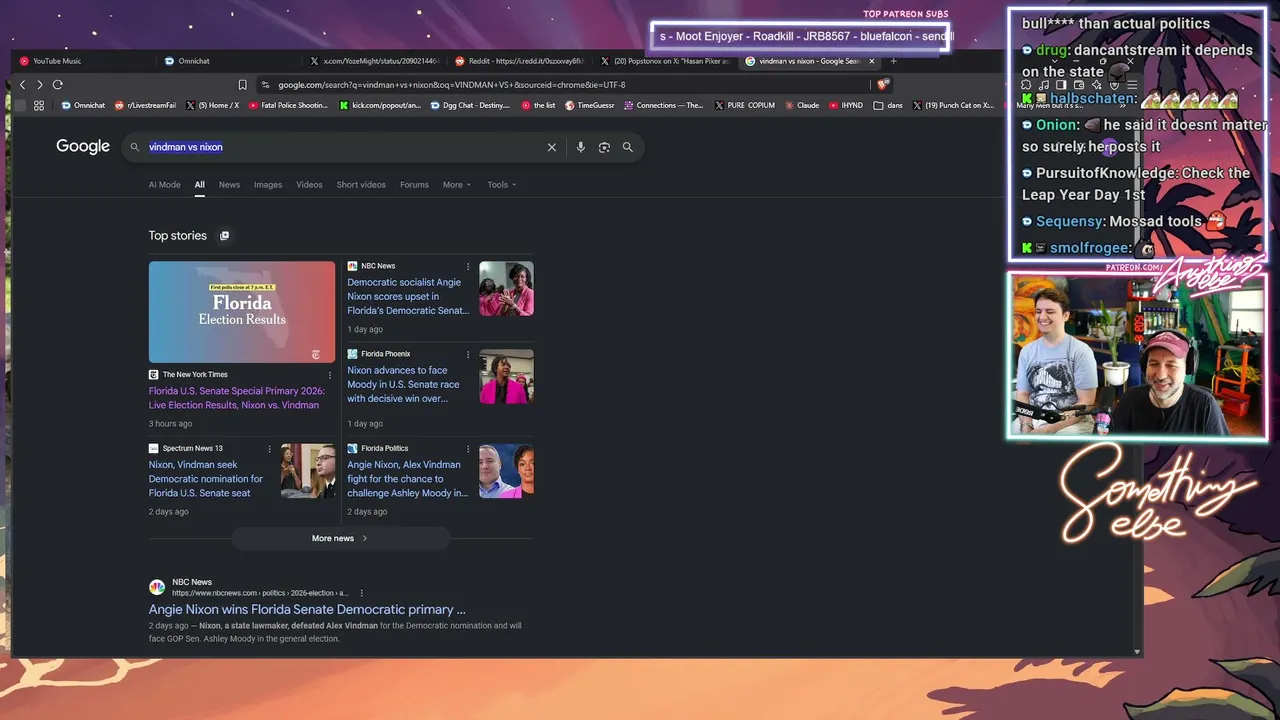Open the (19) Punch Cat on X bookmark
Image resolution: width=1280 pixels, height=720 pixels.
(x=954, y=105)
